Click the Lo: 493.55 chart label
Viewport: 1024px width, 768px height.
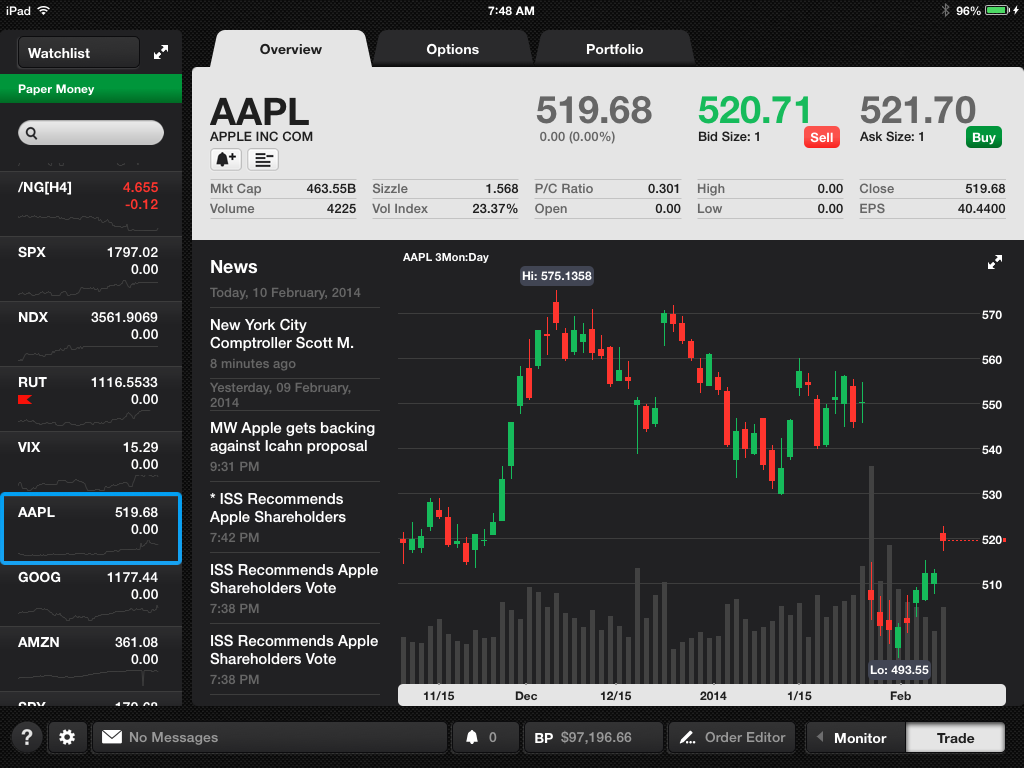click(x=899, y=670)
